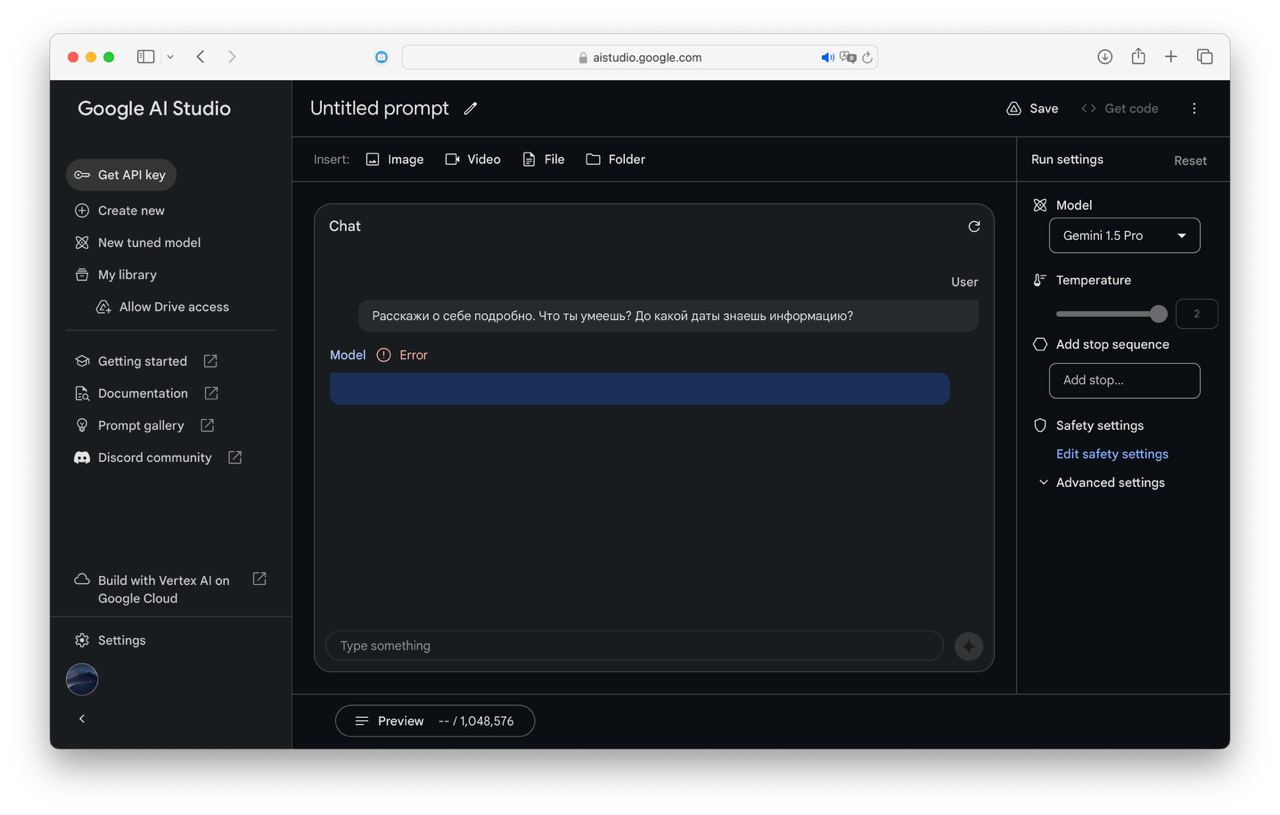The width and height of the screenshot is (1280, 815).
Task: Open the Gemini 1.5 Pro model dropdown
Action: 1124,236
